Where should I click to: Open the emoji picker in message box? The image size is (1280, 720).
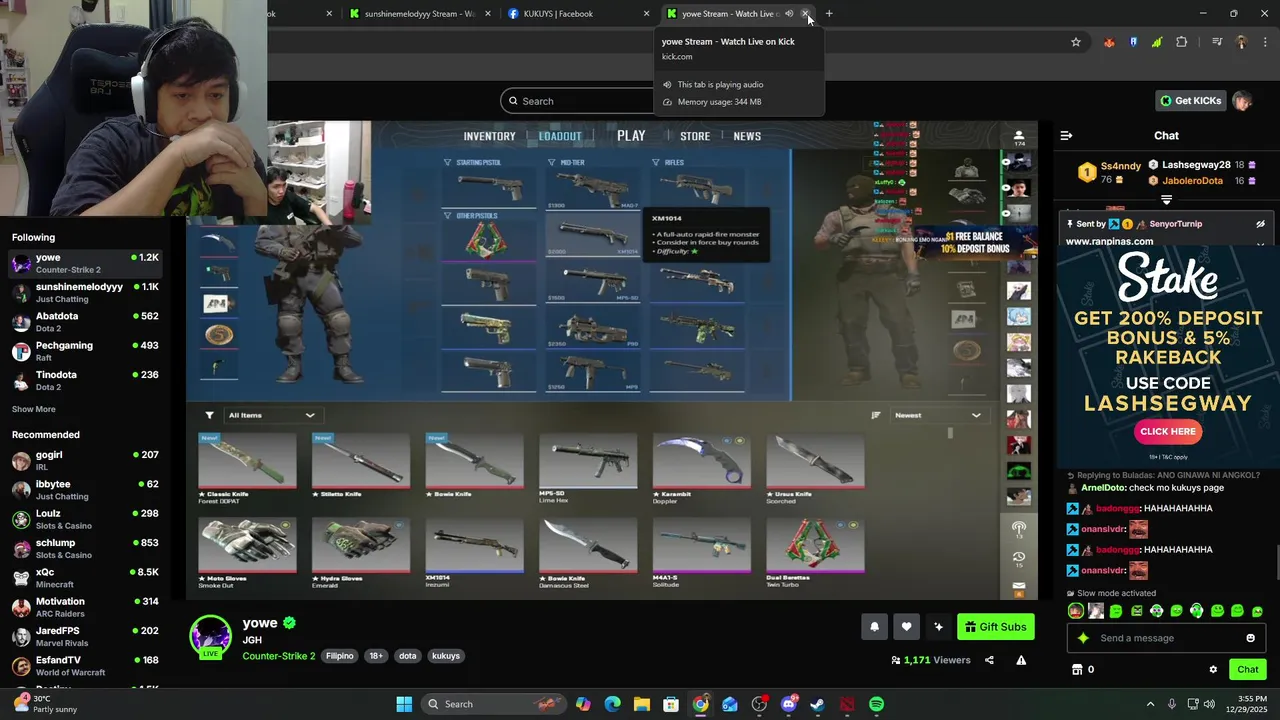click(1250, 638)
